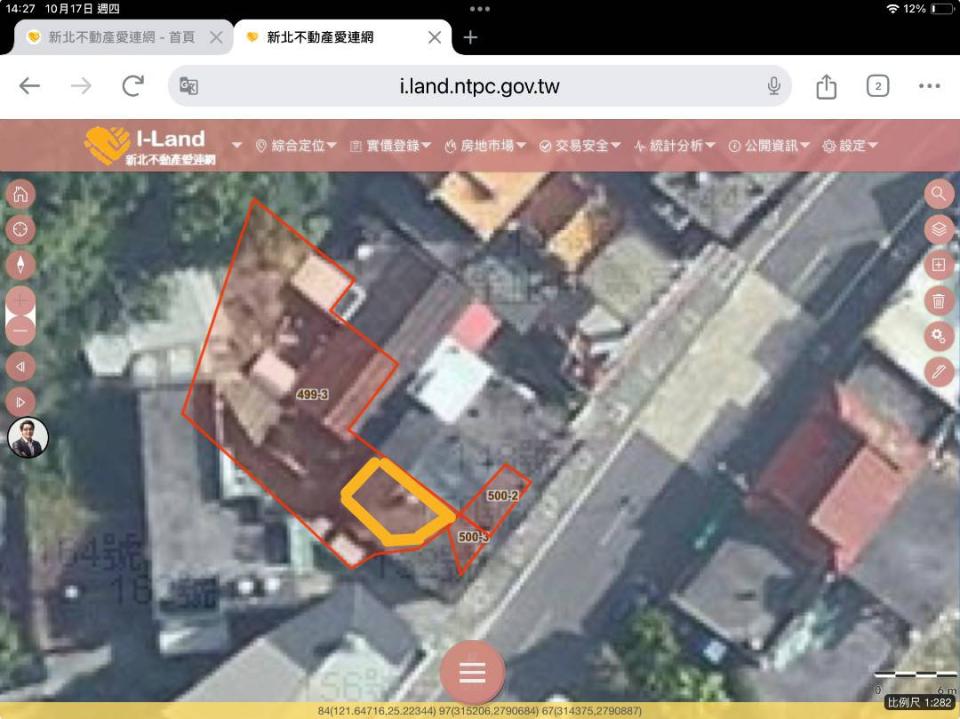This screenshot has height=719, width=960.
Task: Select the pencil drawing tool
Action: [x=938, y=371]
